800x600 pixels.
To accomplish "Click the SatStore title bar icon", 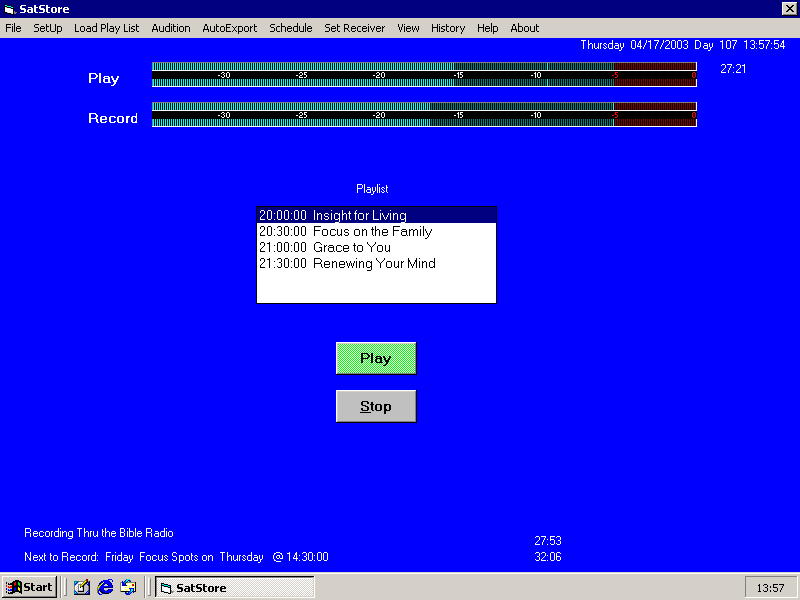I will click(x=10, y=9).
